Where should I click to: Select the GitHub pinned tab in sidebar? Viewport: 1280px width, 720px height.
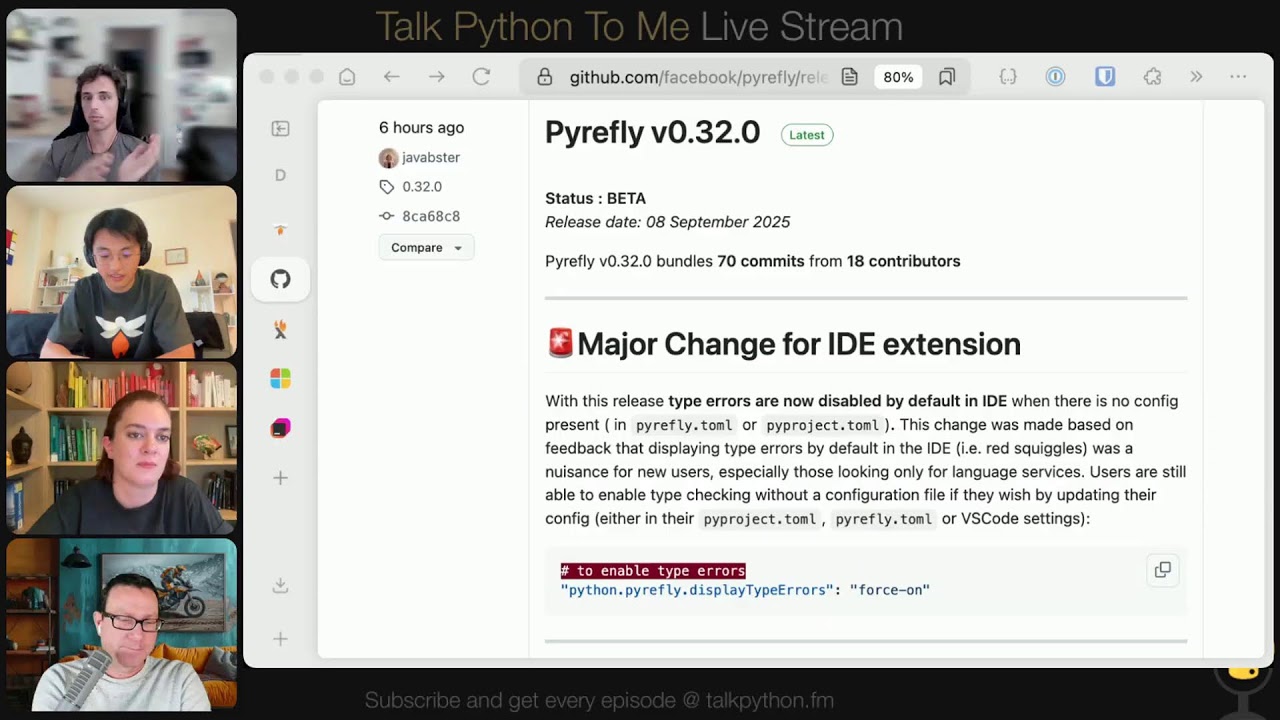280,279
